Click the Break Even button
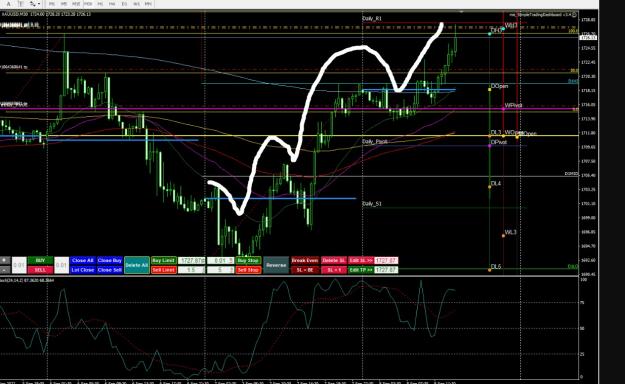 [305, 260]
